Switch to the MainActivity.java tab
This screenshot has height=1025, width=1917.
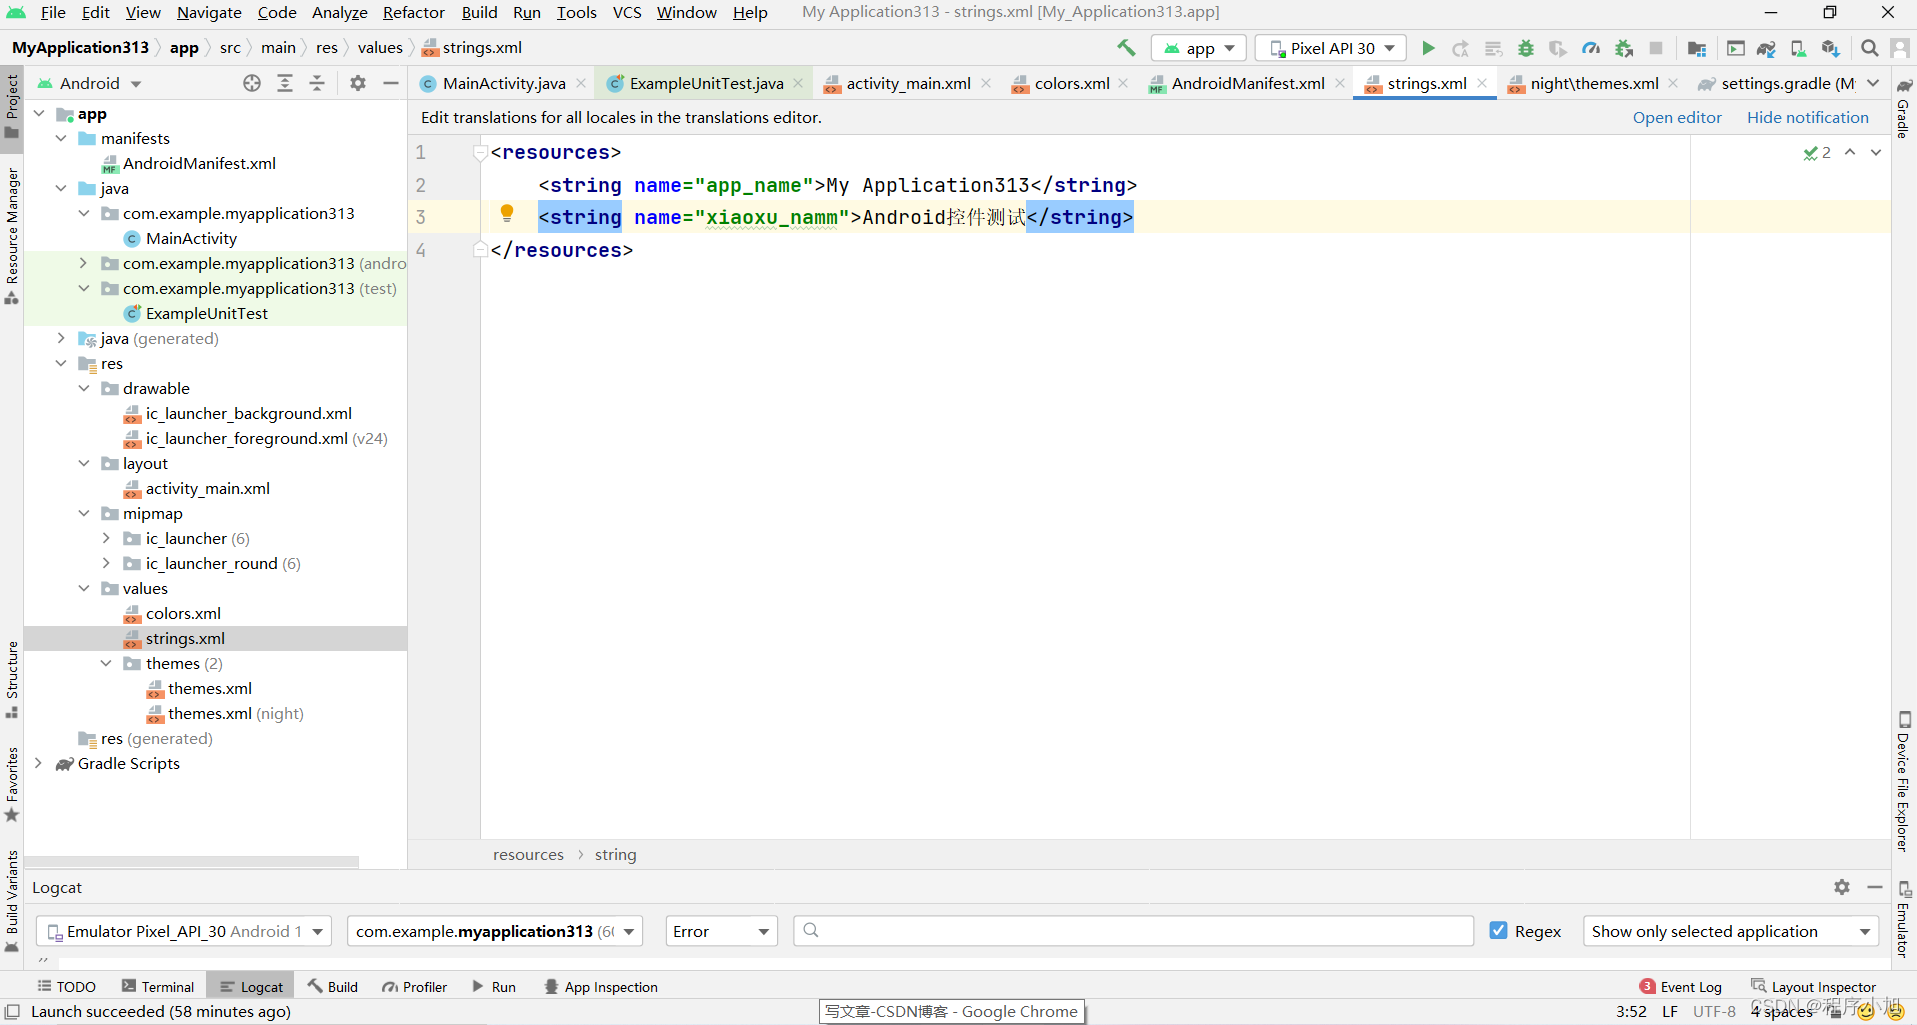tap(504, 83)
